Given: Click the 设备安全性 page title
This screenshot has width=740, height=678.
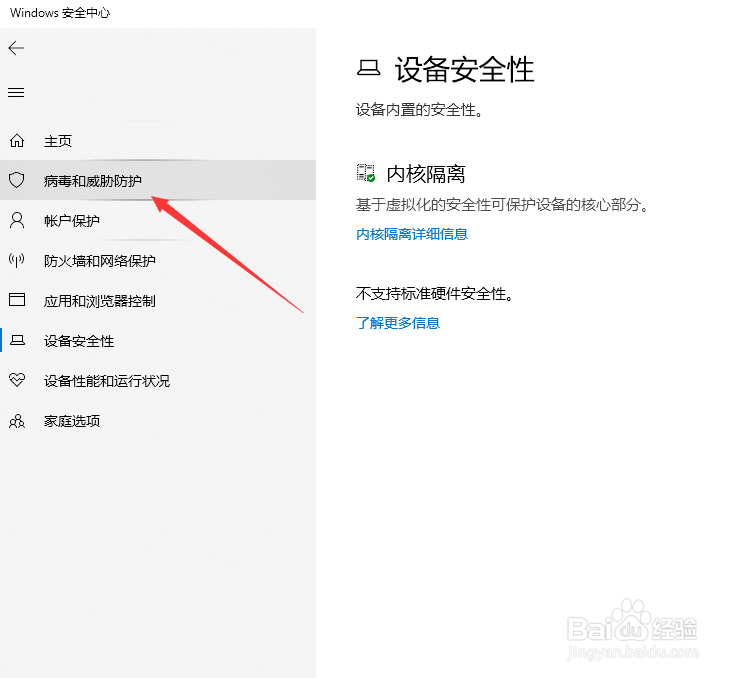Looking at the screenshot, I should [x=464, y=70].
